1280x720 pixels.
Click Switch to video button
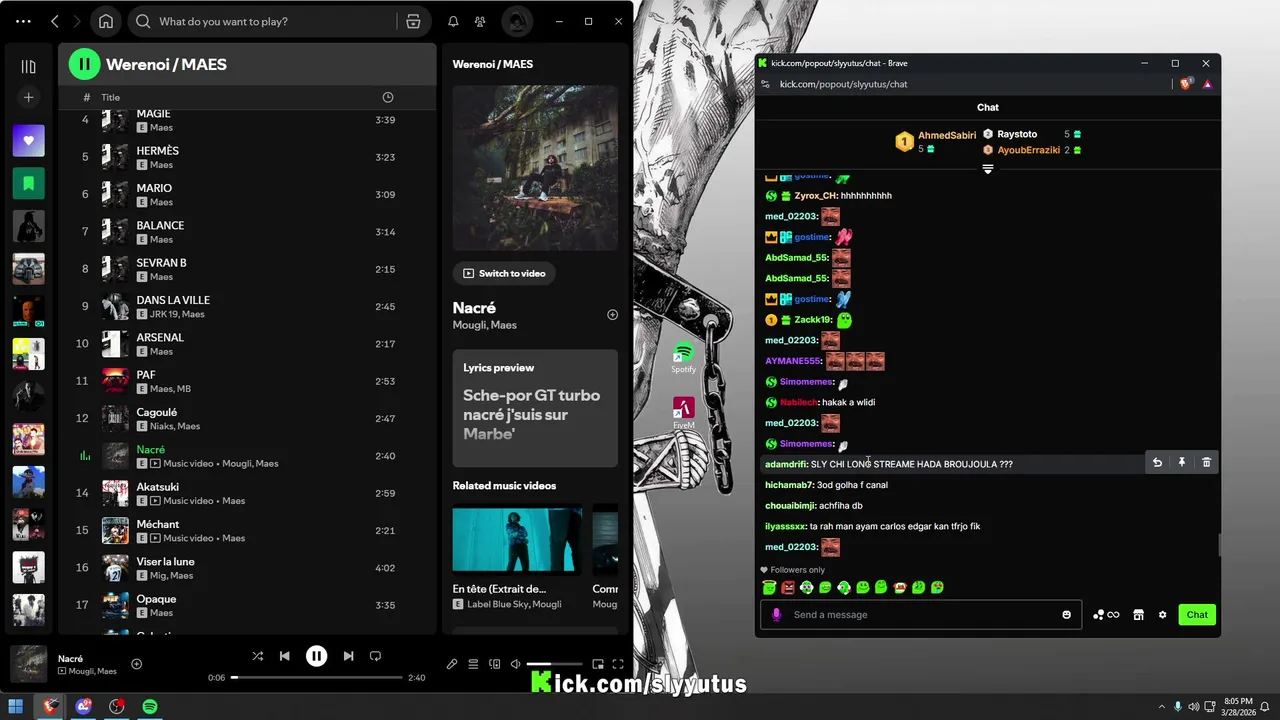pos(505,273)
